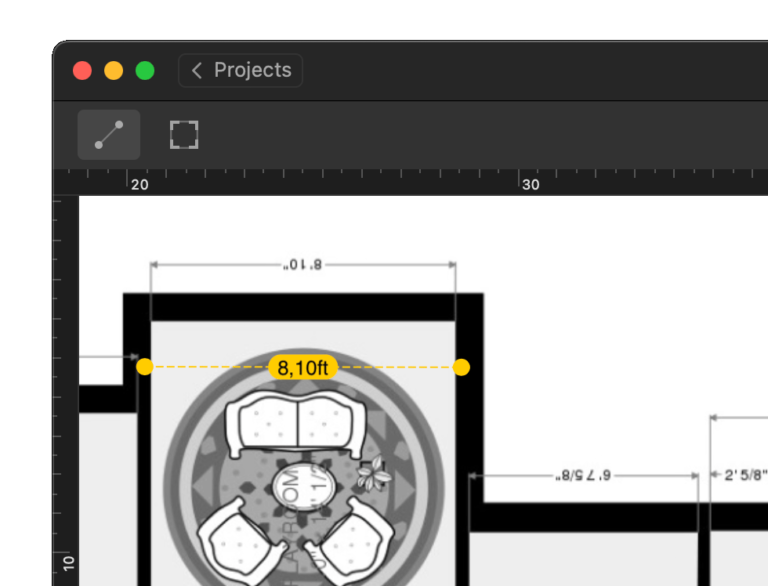Select the rectangular area selection tool
Viewport: 768px width, 586px height.
(184, 135)
